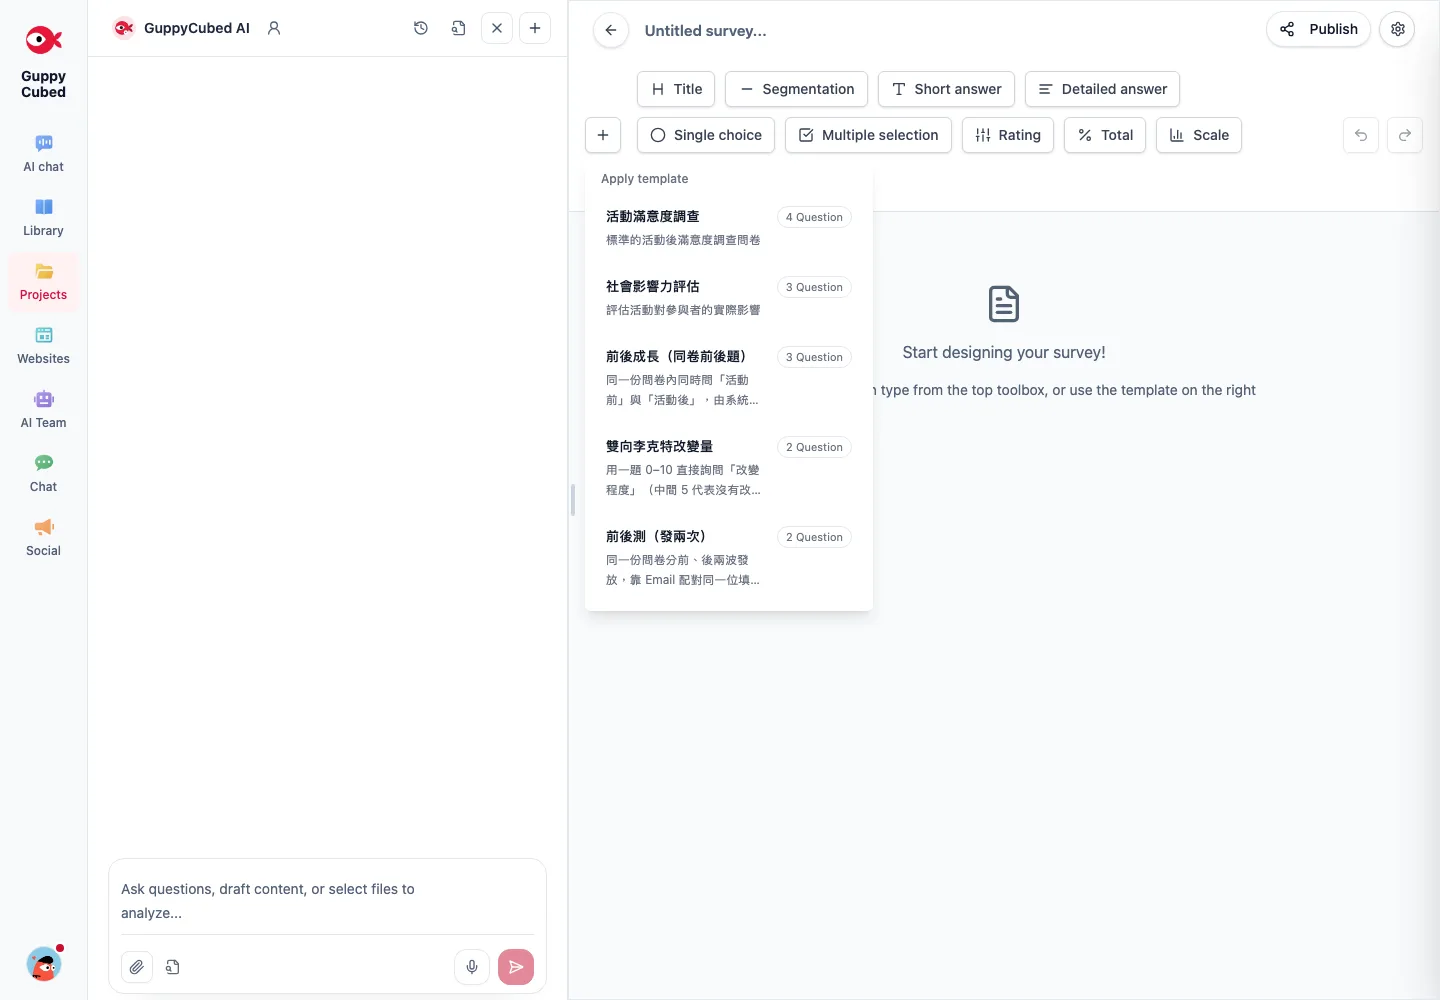Screen dimensions: 1440x1000
Task: Undo the last survey change
Action: coord(1361,135)
